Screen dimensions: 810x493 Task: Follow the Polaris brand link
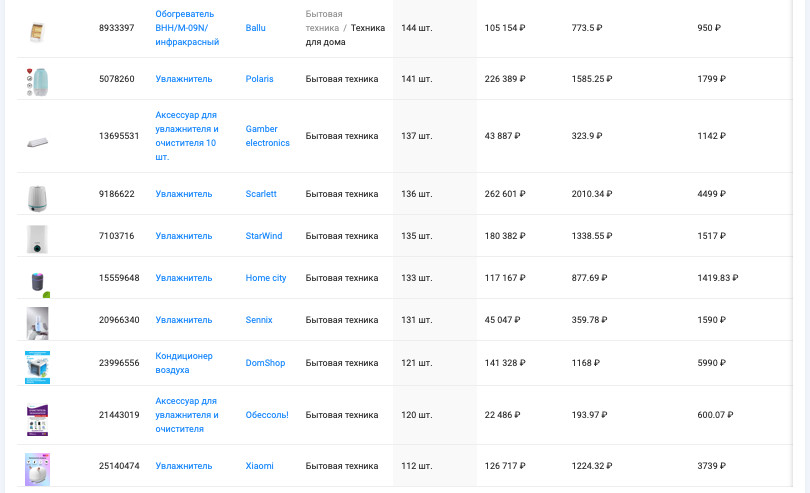coord(259,79)
